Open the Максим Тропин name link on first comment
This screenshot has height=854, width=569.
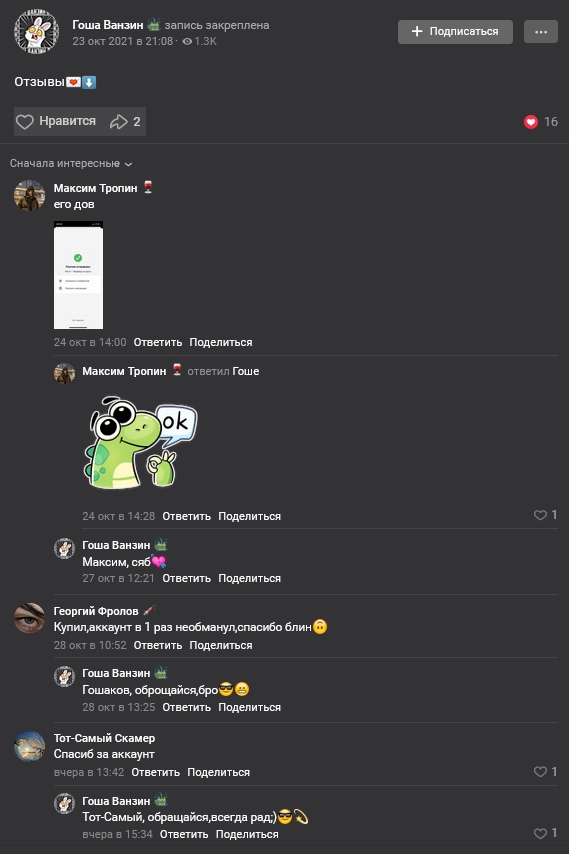[x=95, y=188]
